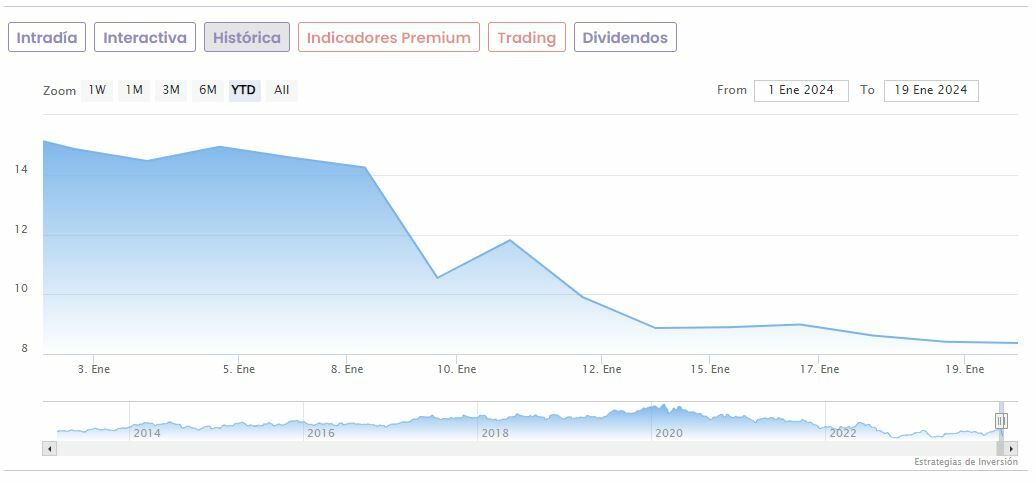Click the navigator right scroll arrow
The width and height of the screenshot is (1036, 484).
1011,449
